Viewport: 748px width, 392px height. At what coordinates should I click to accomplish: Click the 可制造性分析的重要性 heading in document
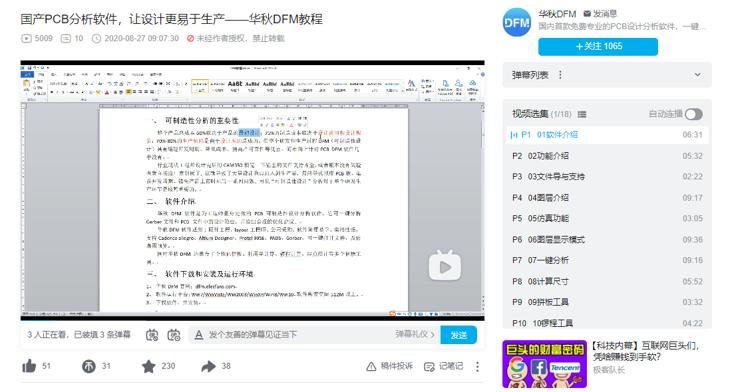click(x=195, y=121)
